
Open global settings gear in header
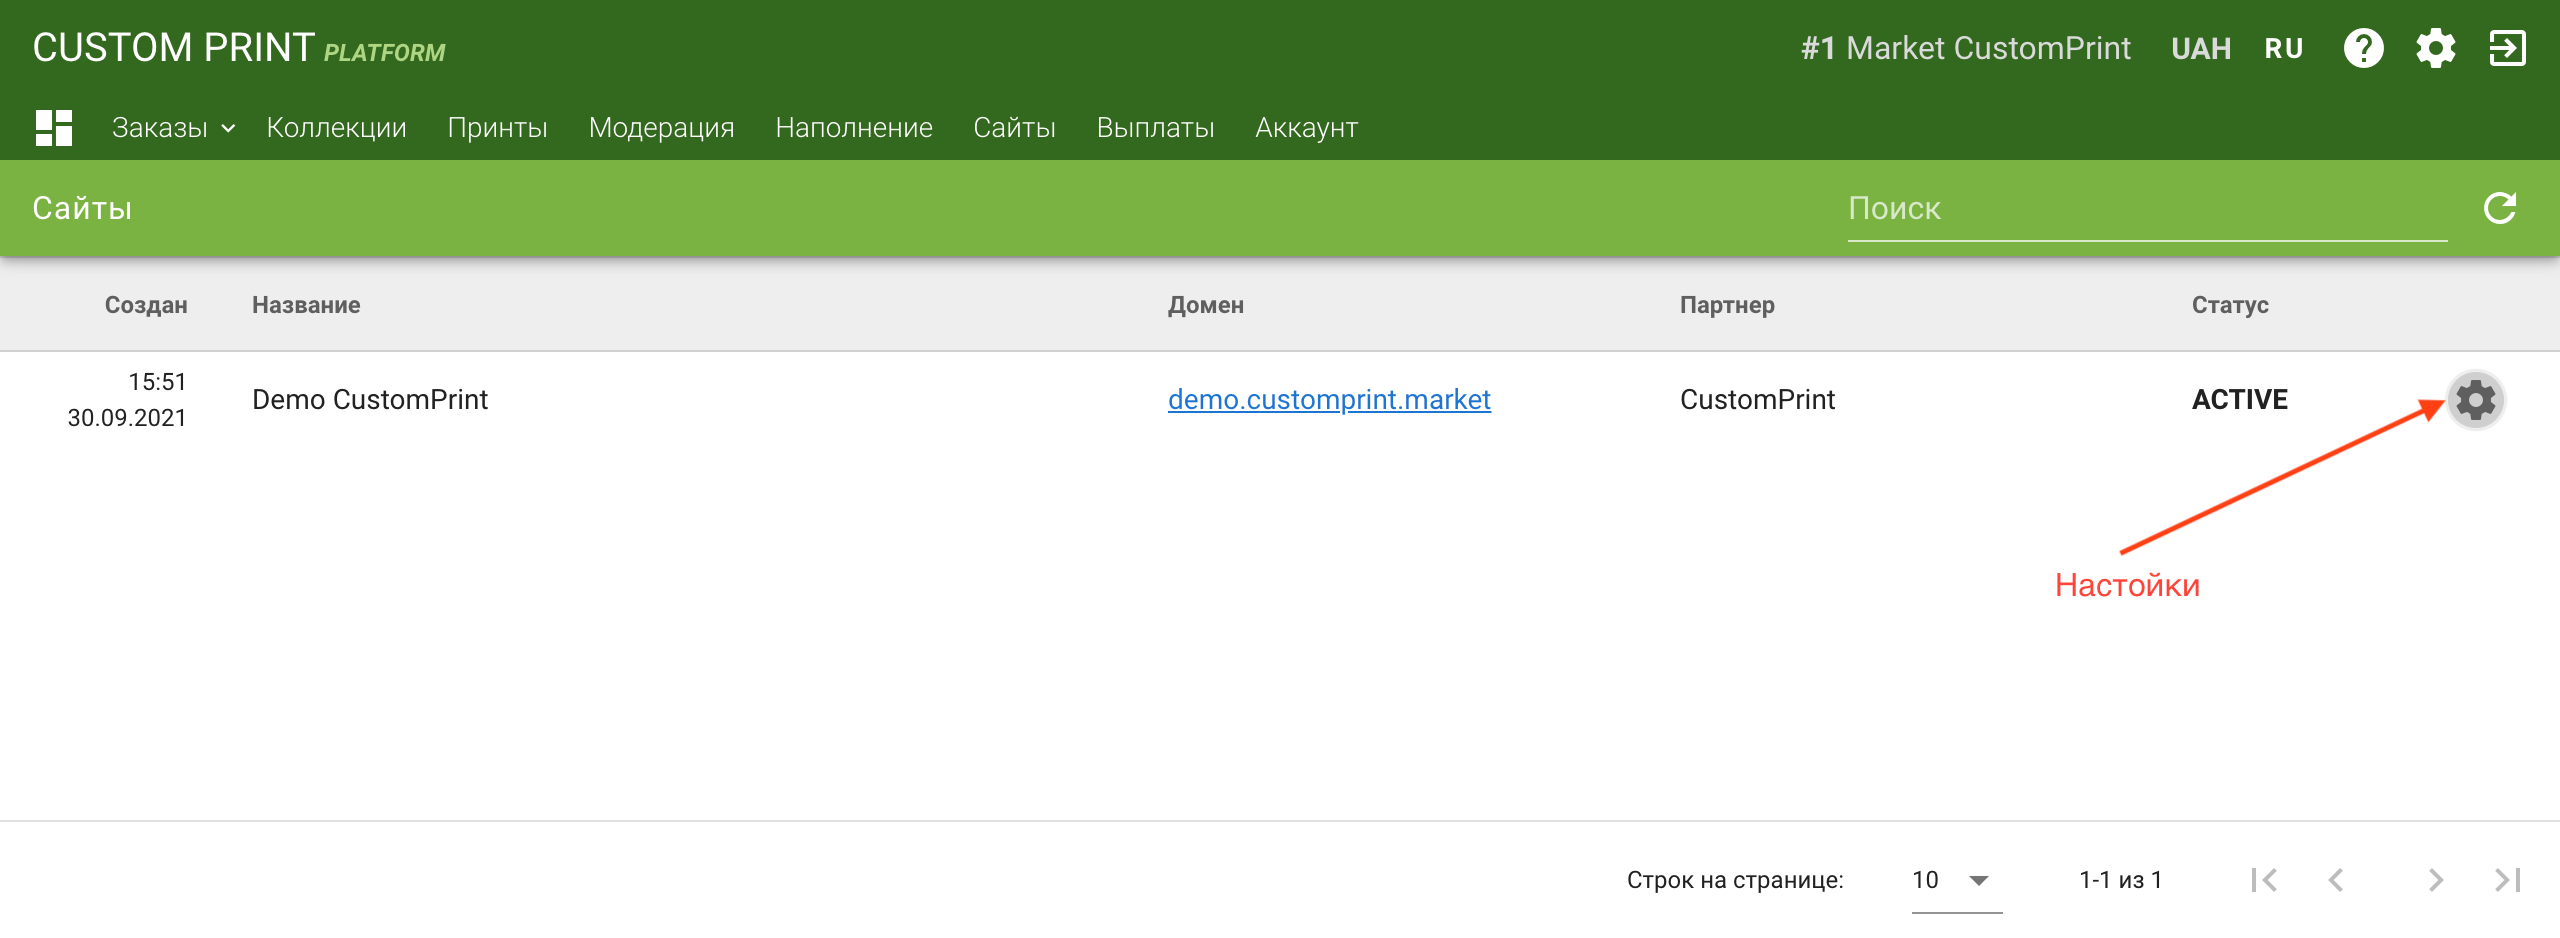point(2435,48)
